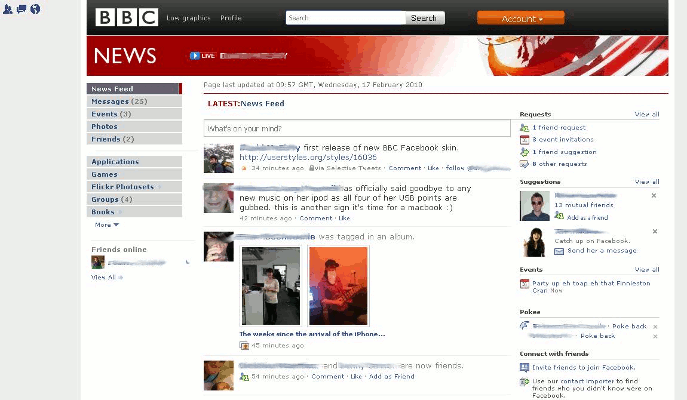This screenshot has height=400, width=687.
Task: Click the BBC logo
Action: 127,18
